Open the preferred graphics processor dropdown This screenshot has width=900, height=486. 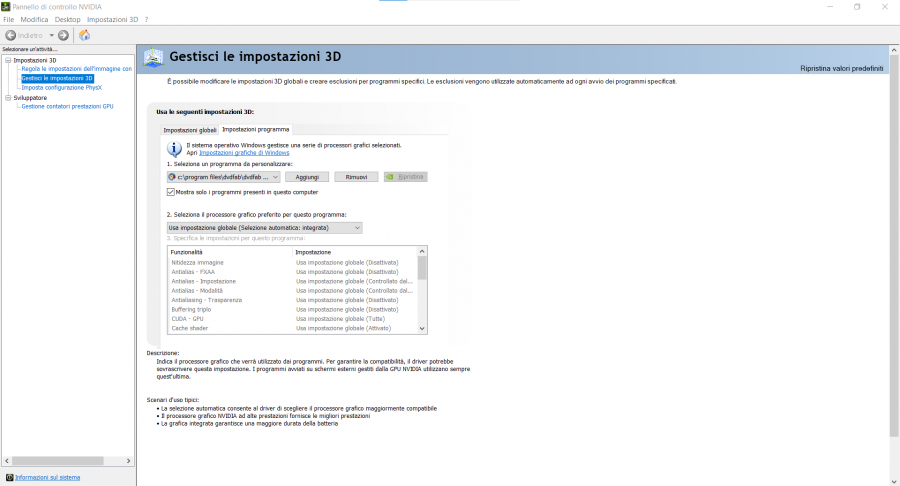[265, 228]
